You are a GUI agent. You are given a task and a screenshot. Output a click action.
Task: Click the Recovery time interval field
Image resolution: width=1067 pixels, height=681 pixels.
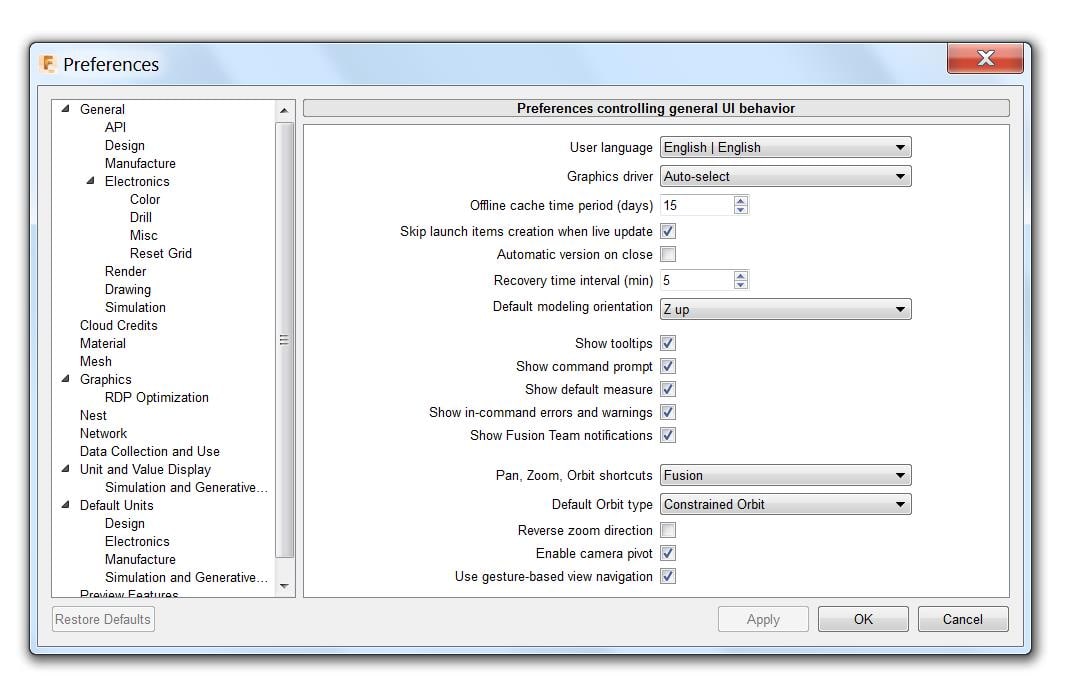pos(697,280)
